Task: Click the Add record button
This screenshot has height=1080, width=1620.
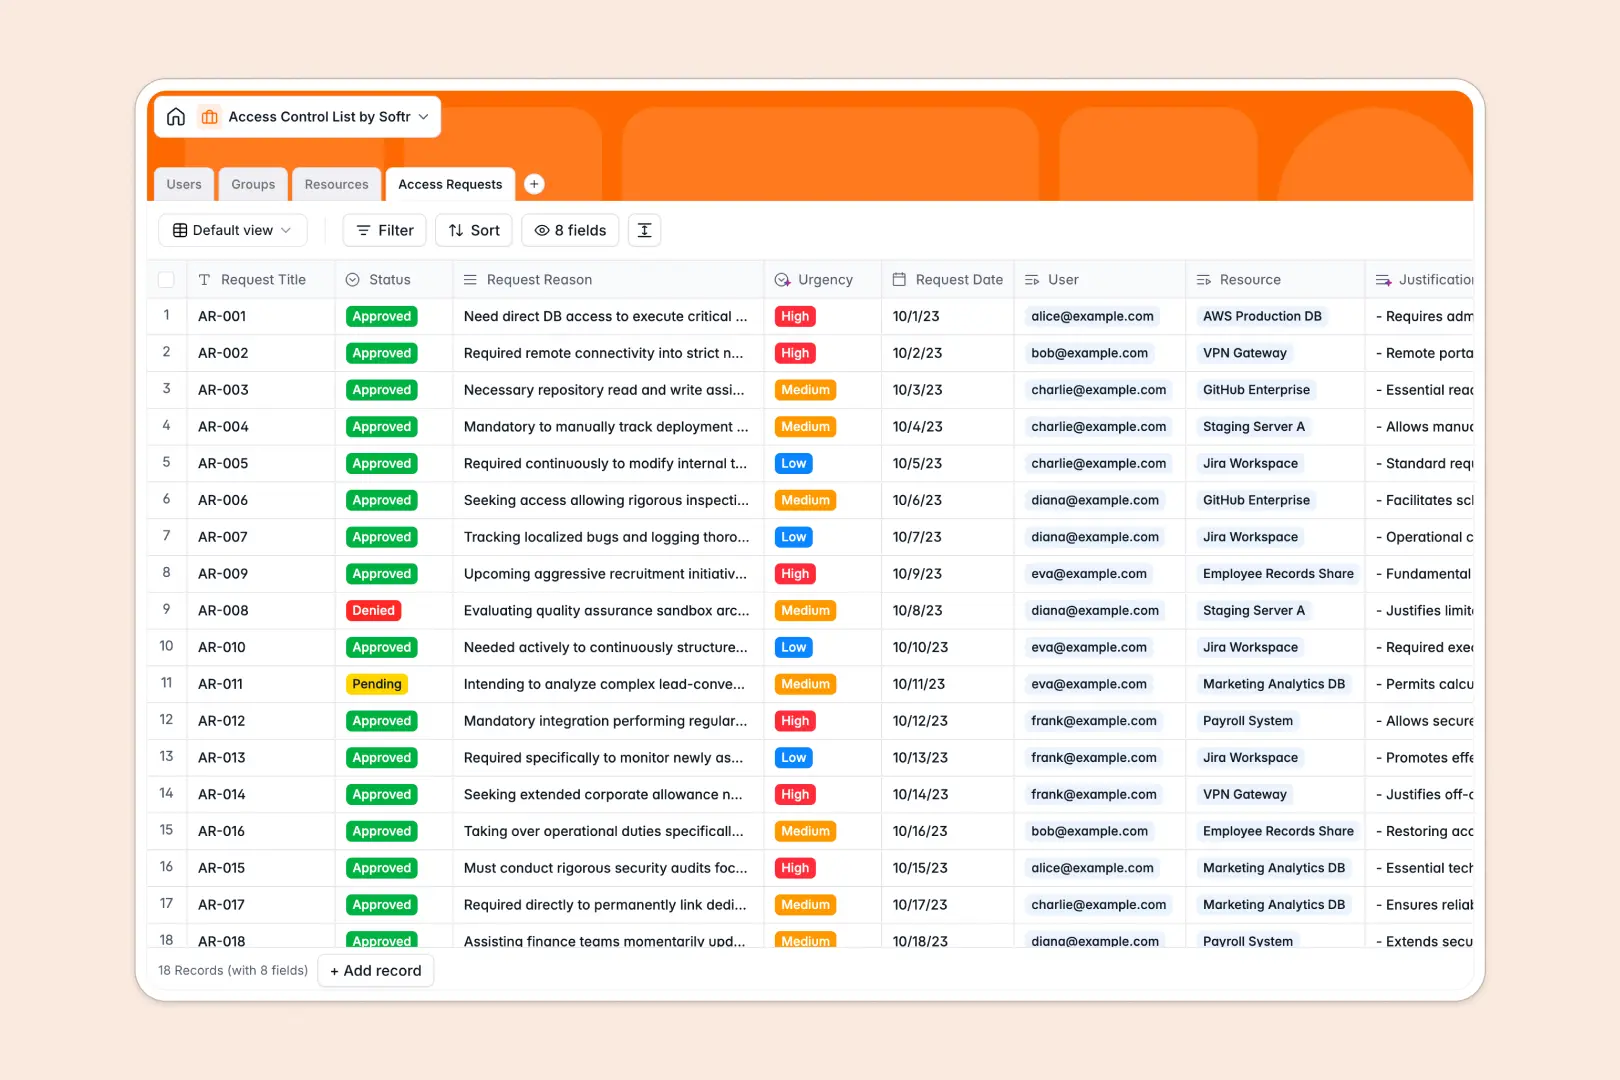Action: 375,970
